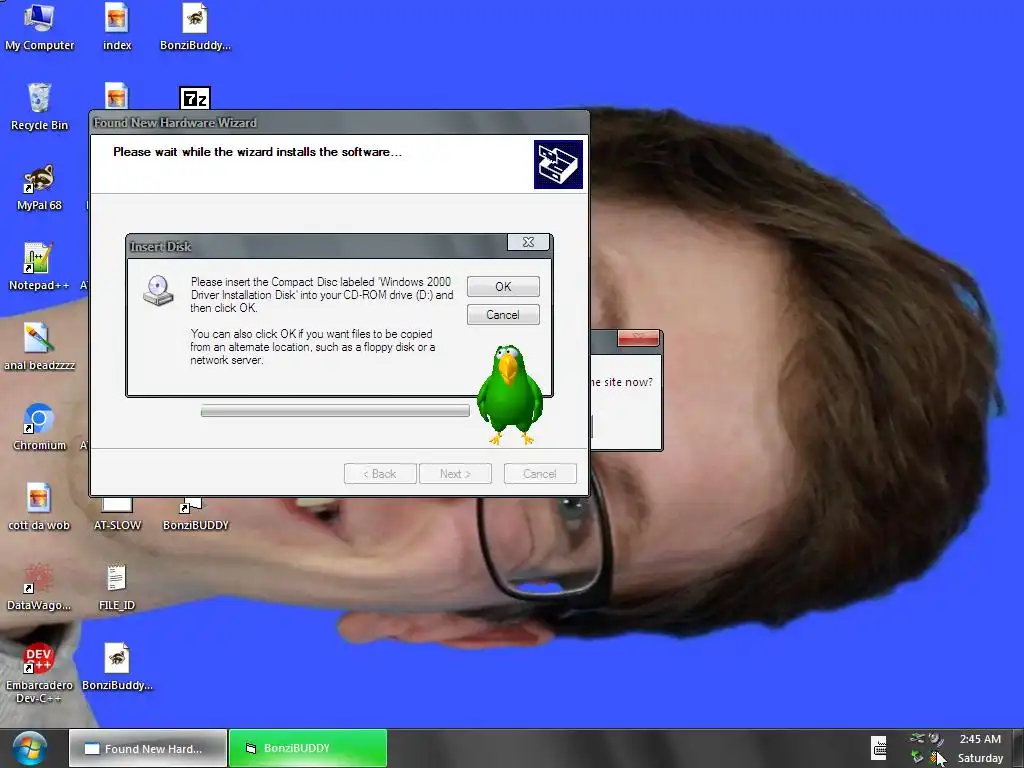Screen dimensions: 1024x768
Task: Click 'Please wait while the wizard installs' text
Action: tap(257, 152)
